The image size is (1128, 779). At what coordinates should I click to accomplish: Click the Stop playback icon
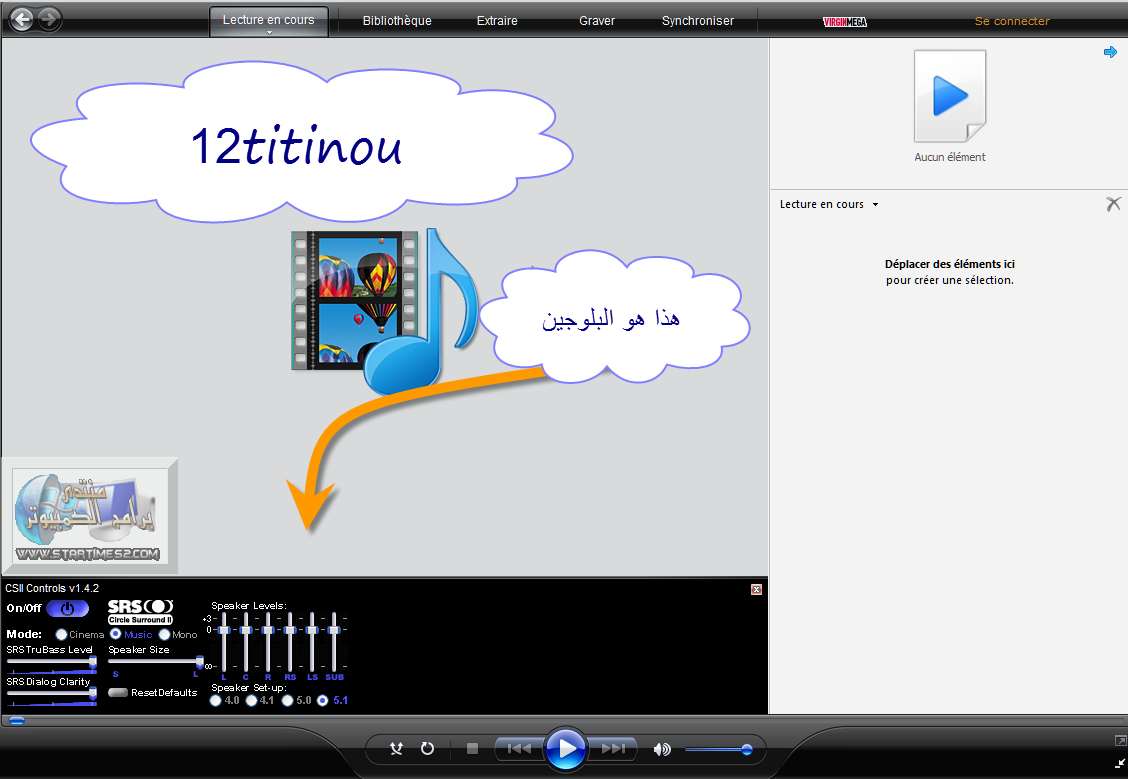tap(473, 748)
